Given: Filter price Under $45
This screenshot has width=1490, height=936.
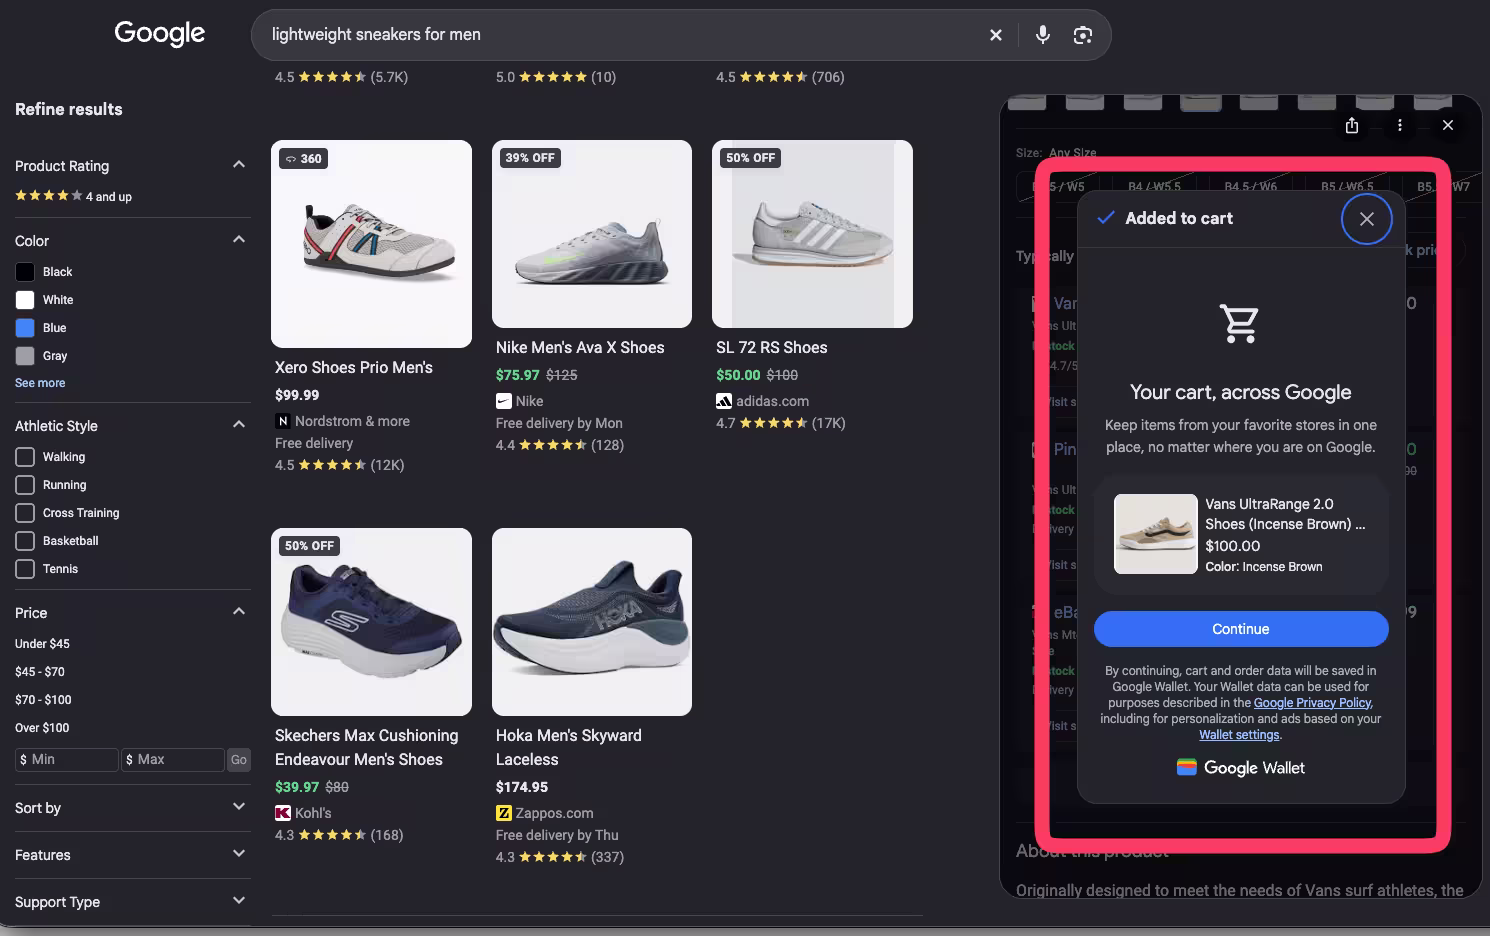Looking at the screenshot, I should [42, 644].
